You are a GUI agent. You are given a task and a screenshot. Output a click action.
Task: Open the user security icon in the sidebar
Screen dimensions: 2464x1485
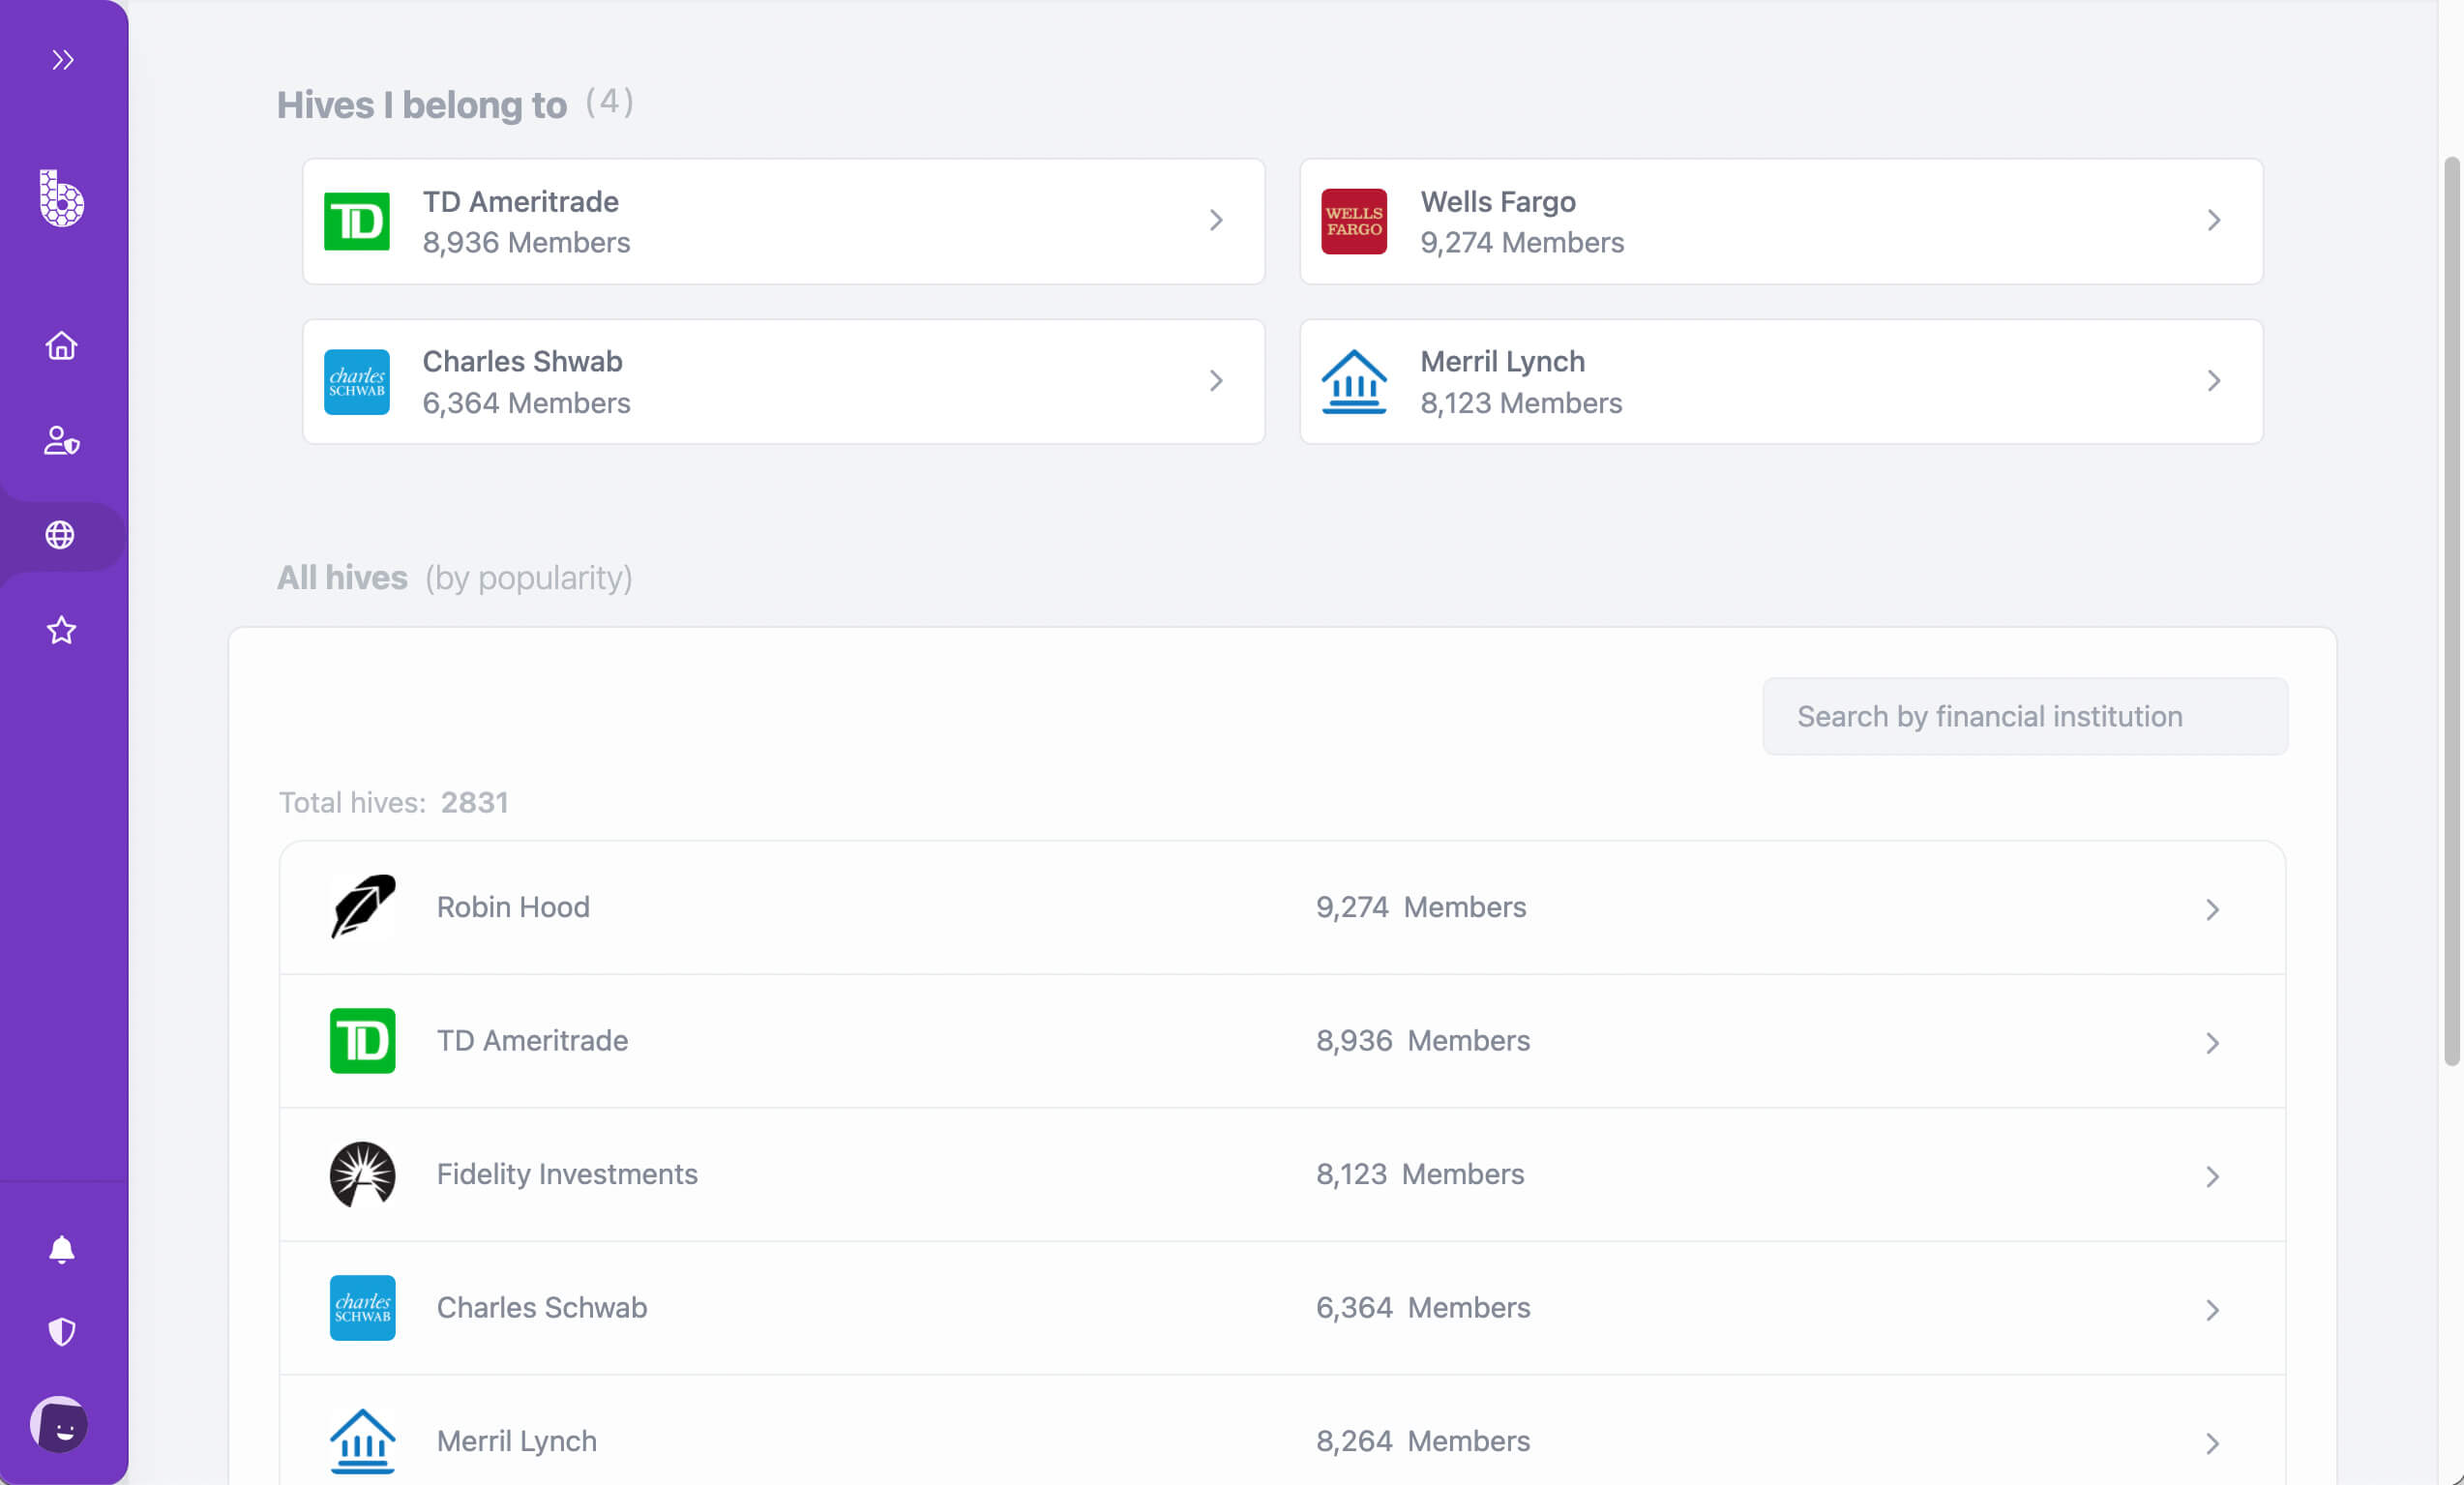pyautogui.click(x=61, y=440)
